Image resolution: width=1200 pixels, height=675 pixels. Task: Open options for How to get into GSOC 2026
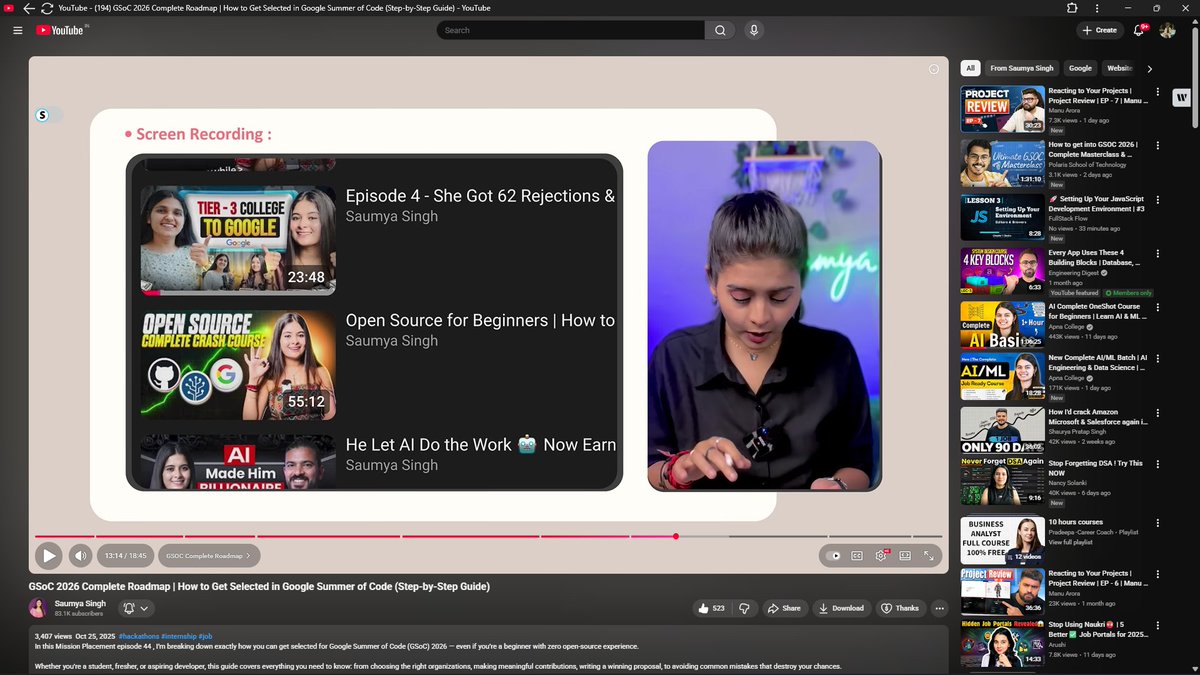(x=1158, y=145)
